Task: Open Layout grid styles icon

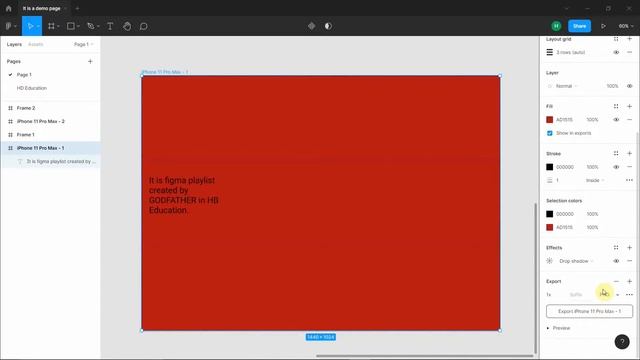Action: point(616,39)
